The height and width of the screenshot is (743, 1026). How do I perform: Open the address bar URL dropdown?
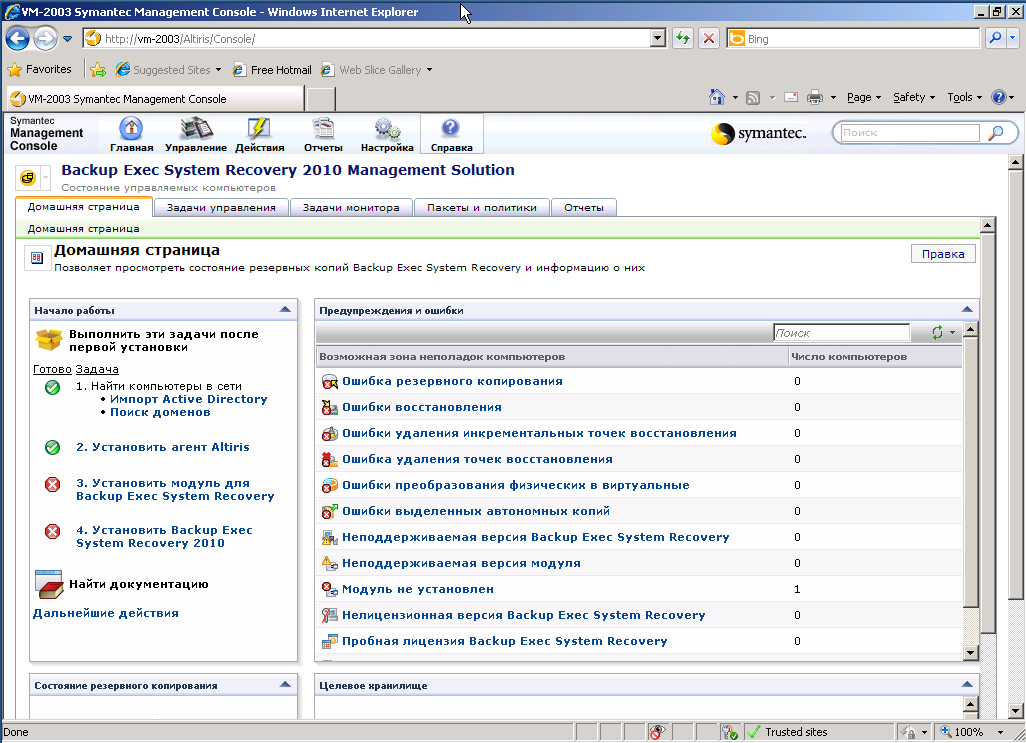657,39
